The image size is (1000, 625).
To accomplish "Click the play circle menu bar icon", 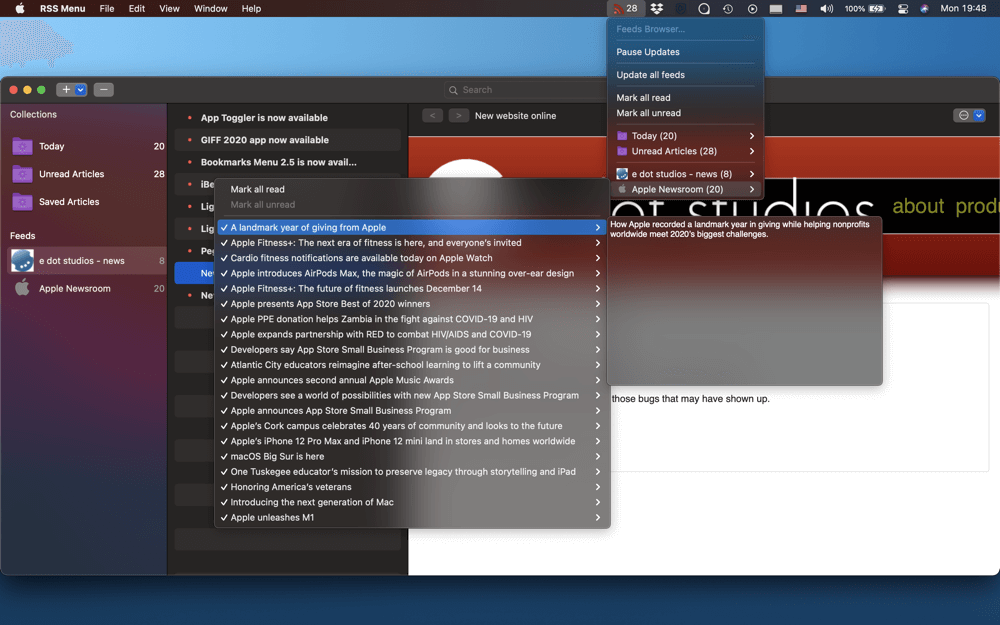I will pos(752,8).
